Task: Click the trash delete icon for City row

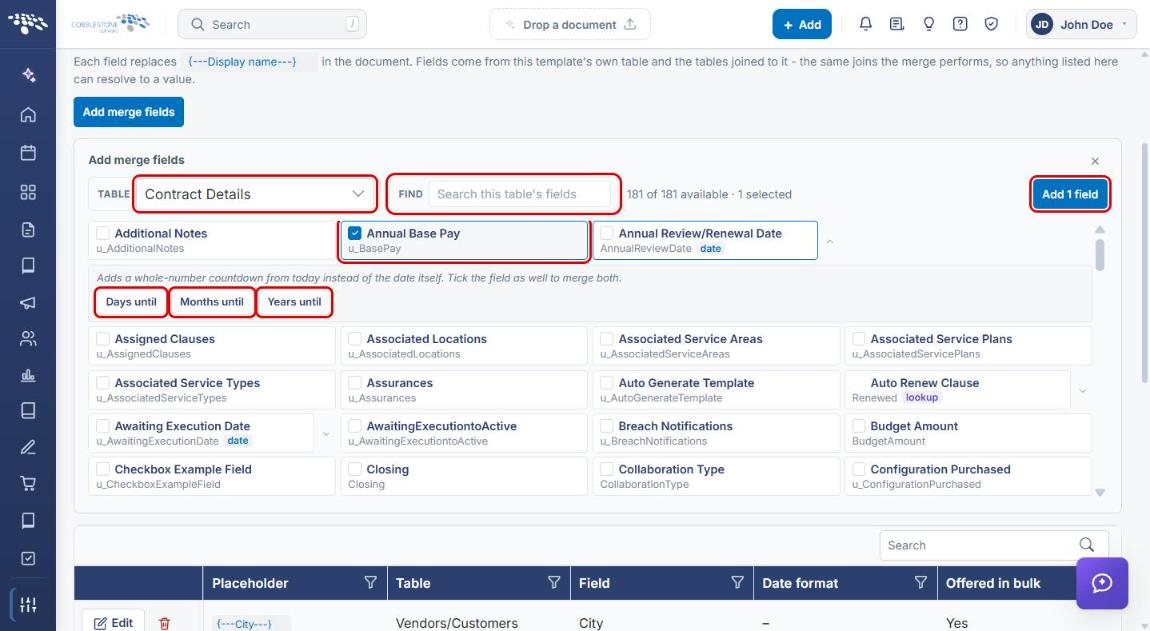Action: point(164,623)
